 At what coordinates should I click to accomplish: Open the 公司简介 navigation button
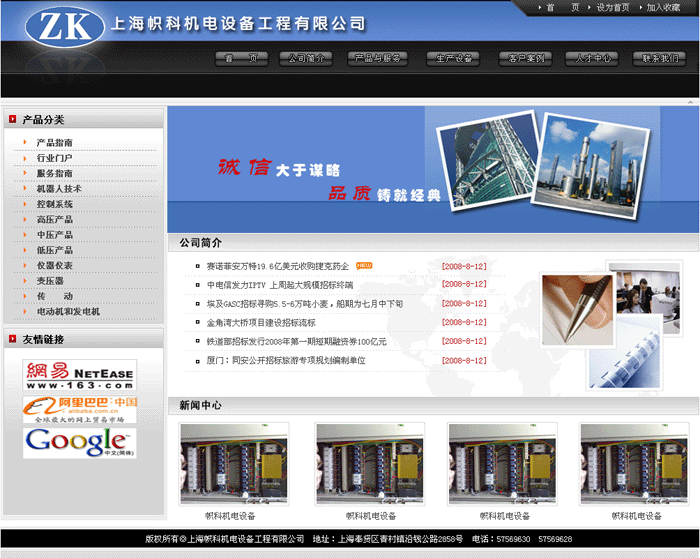[x=306, y=58]
